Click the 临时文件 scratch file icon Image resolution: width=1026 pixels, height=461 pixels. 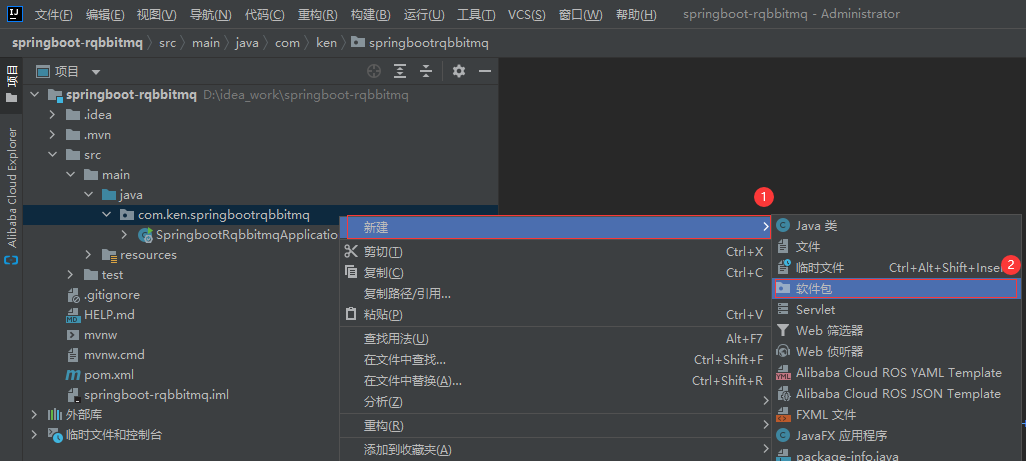point(783,267)
